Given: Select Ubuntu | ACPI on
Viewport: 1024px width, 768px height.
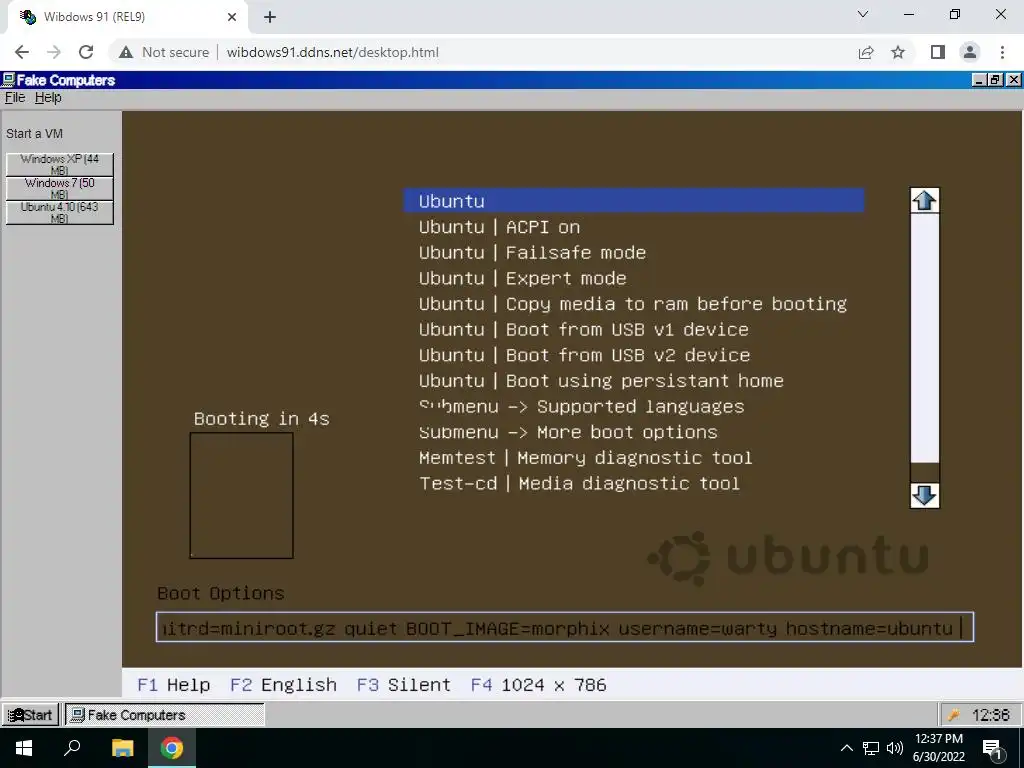Looking at the screenshot, I should coord(500,227).
